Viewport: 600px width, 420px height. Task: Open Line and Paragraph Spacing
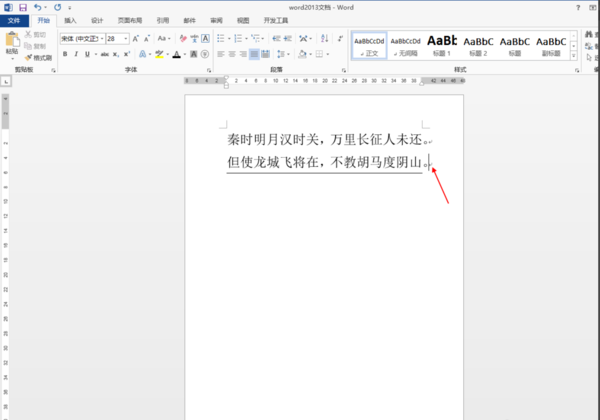[281, 54]
